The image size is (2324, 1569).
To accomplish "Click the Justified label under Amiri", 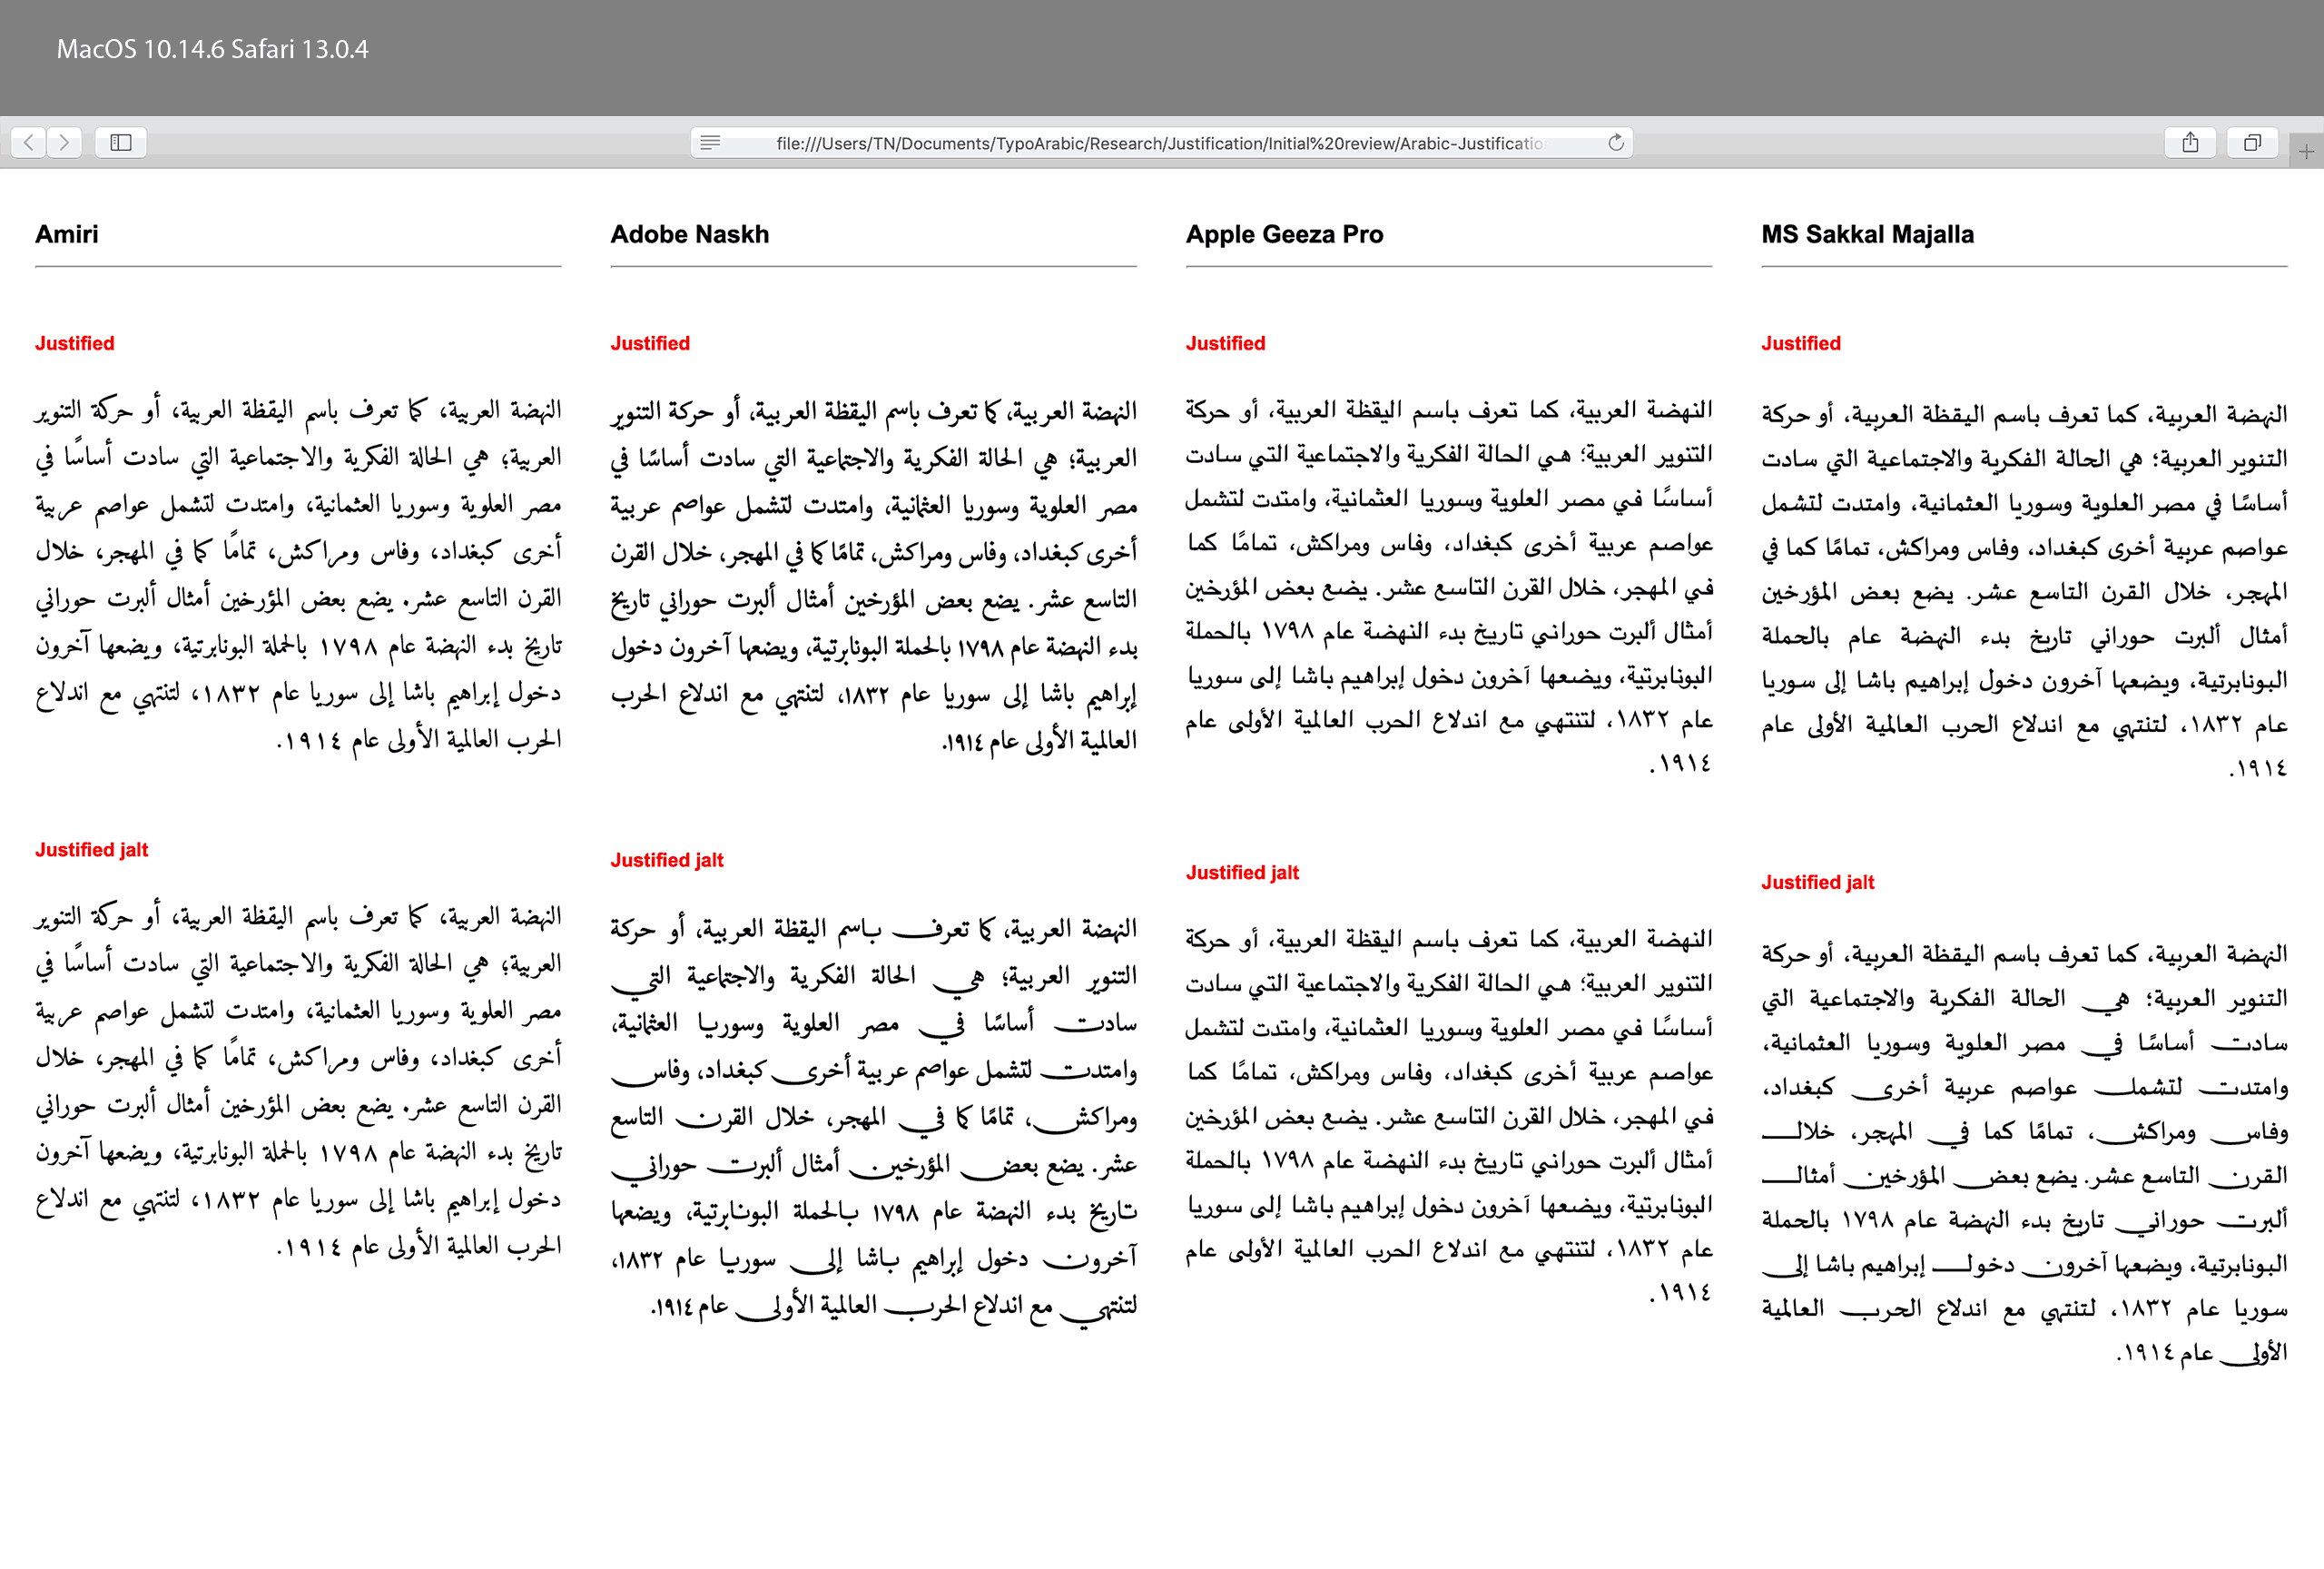I will tap(75, 343).
